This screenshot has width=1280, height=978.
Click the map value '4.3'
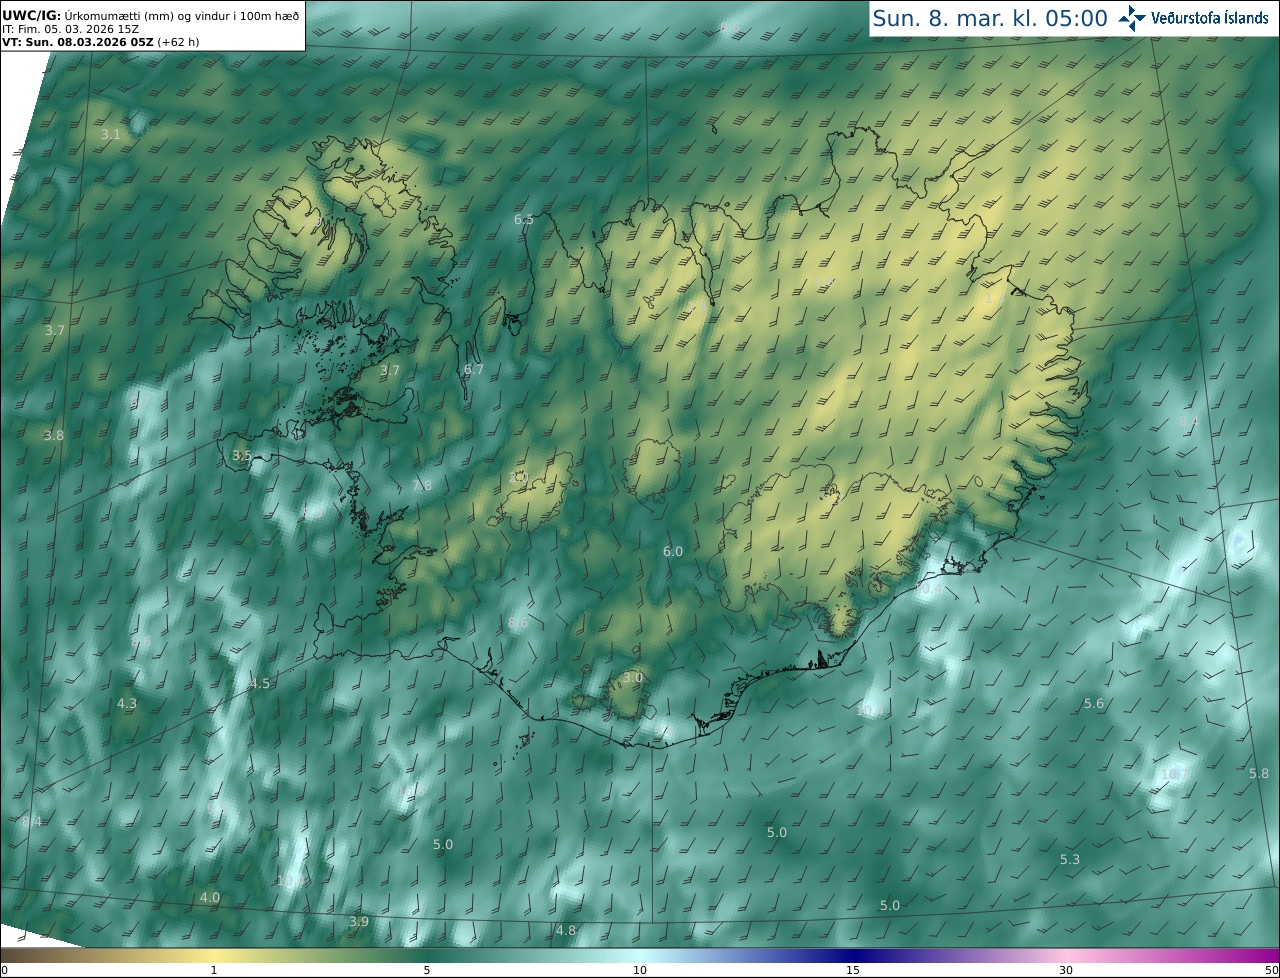click(x=127, y=703)
